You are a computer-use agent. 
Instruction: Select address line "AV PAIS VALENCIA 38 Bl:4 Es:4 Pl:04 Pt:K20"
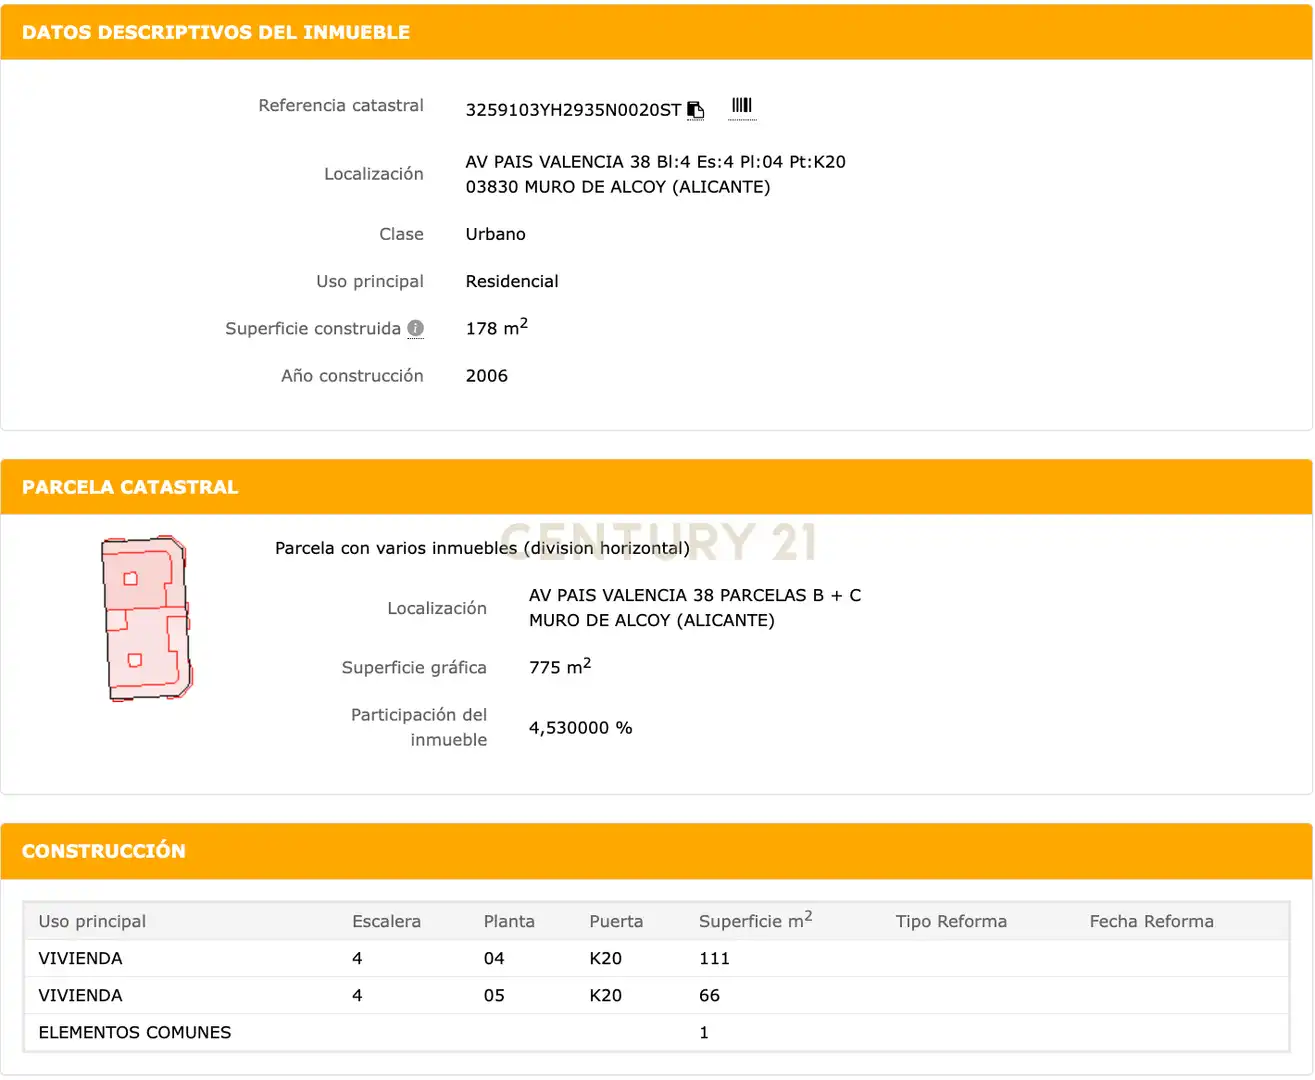[x=656, y=162]
